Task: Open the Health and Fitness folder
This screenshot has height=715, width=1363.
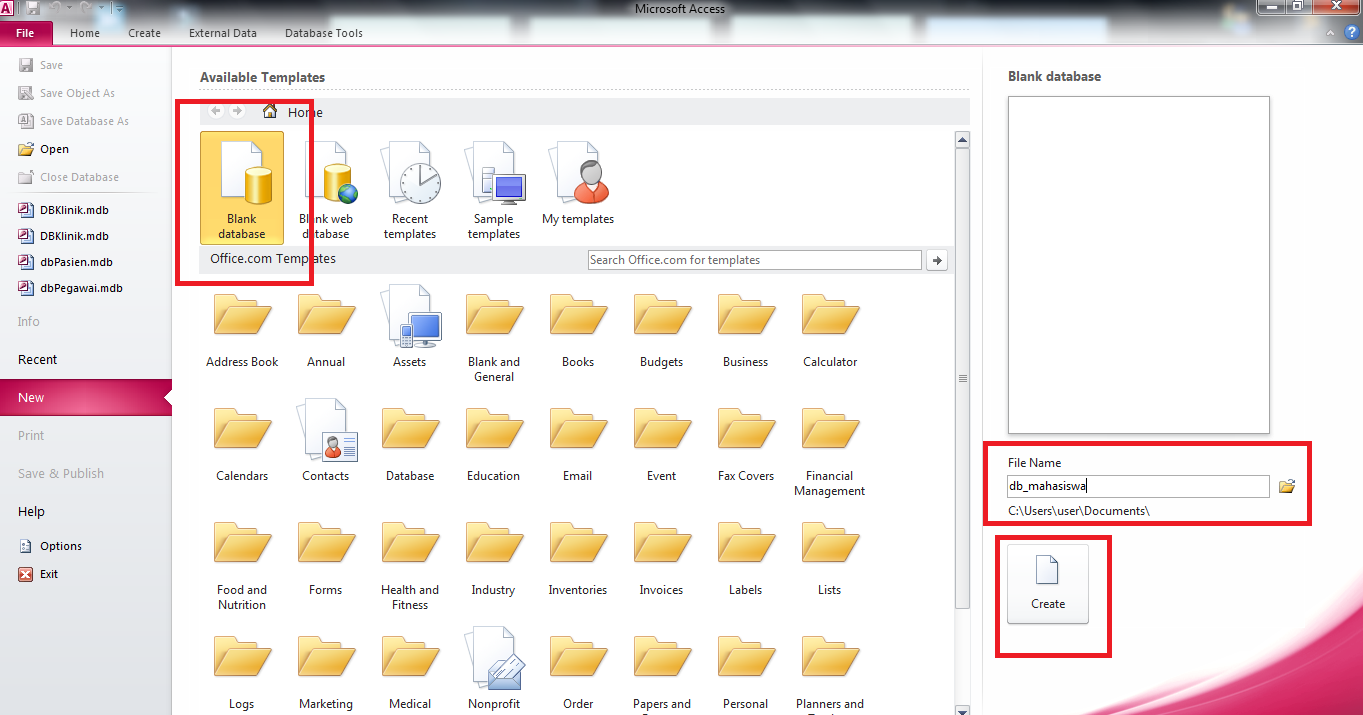Action: [410, 565]
